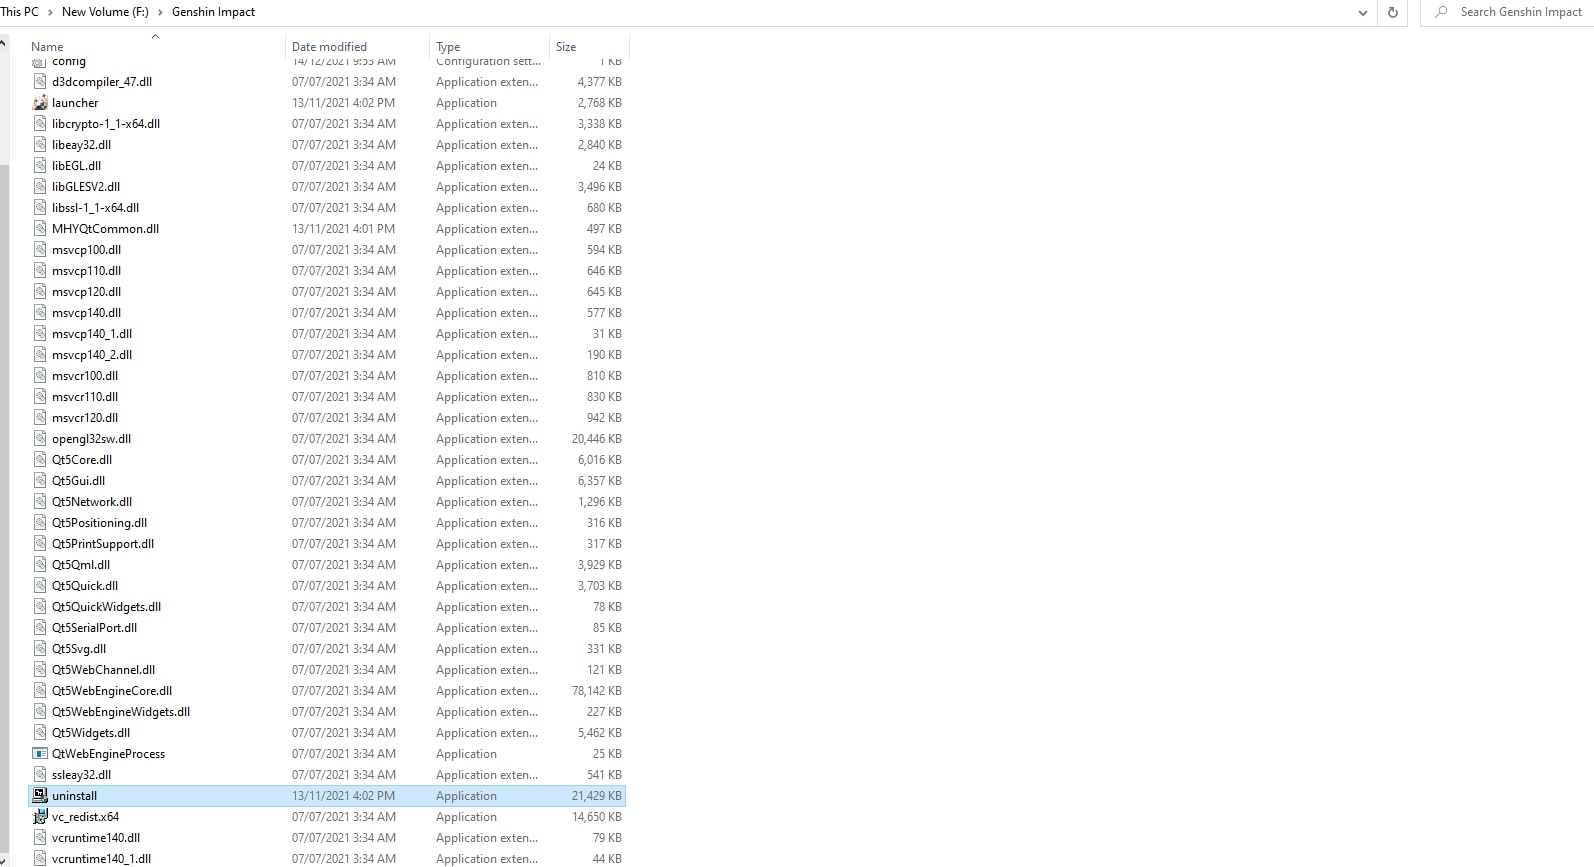Expand the chevron after This PC
The width and height of the screenshot is (1594, 867).
pyautogui.click(x=50, y=12)
